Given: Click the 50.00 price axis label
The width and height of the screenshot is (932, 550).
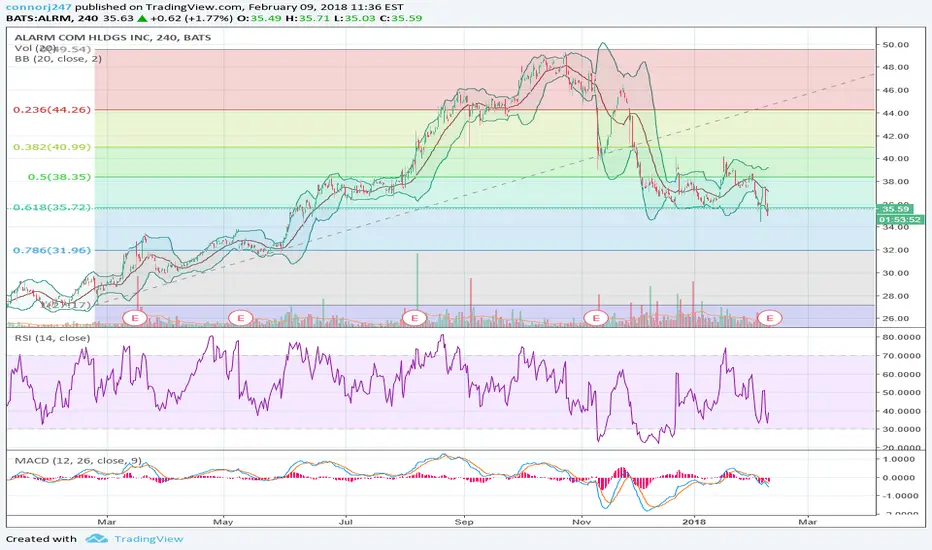Looking at the screenshot, I should tap(896, 45).
